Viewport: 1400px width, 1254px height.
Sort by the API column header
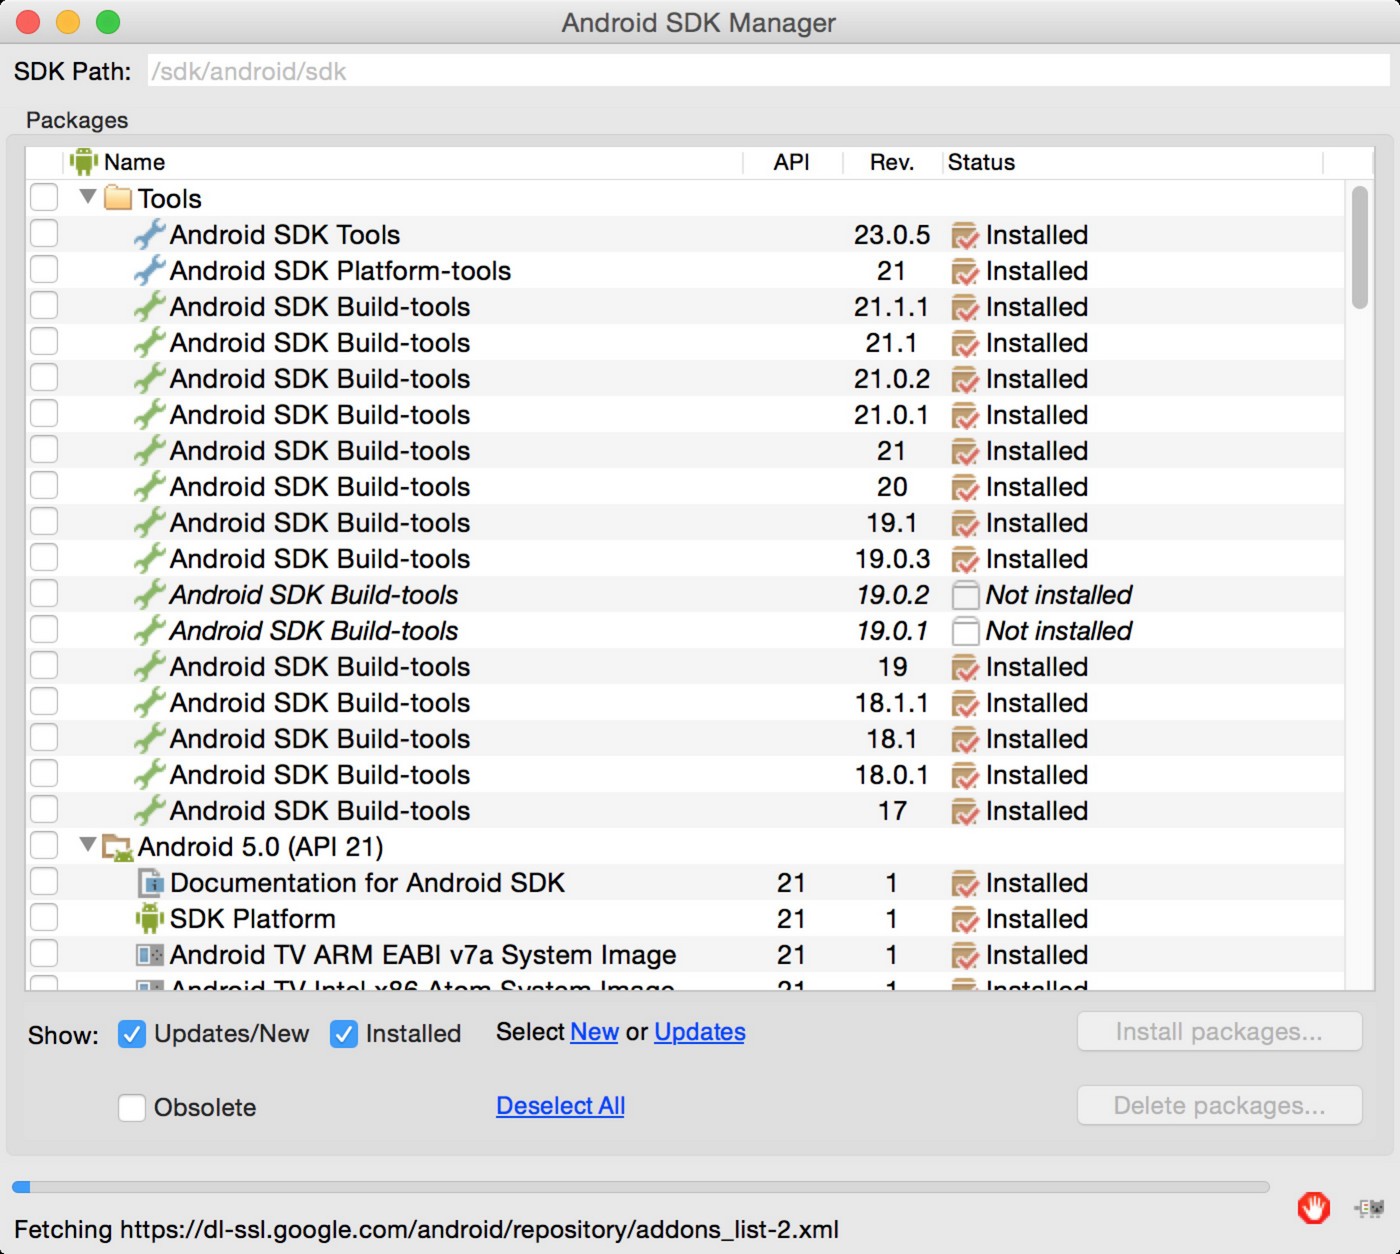pos(792,162)
